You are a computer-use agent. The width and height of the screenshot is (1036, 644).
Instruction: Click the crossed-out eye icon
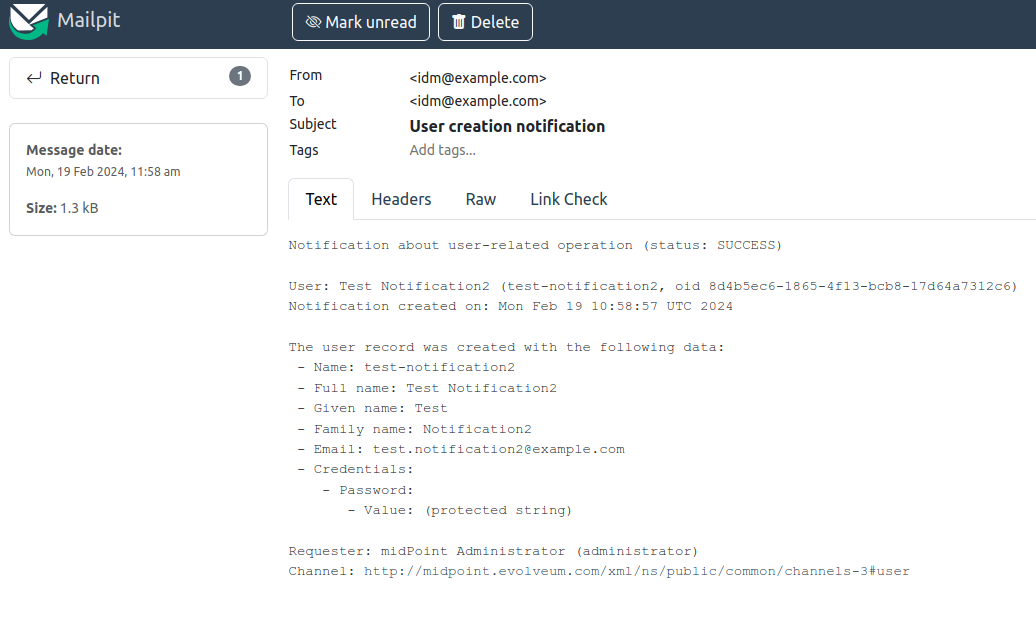[313, 22]
